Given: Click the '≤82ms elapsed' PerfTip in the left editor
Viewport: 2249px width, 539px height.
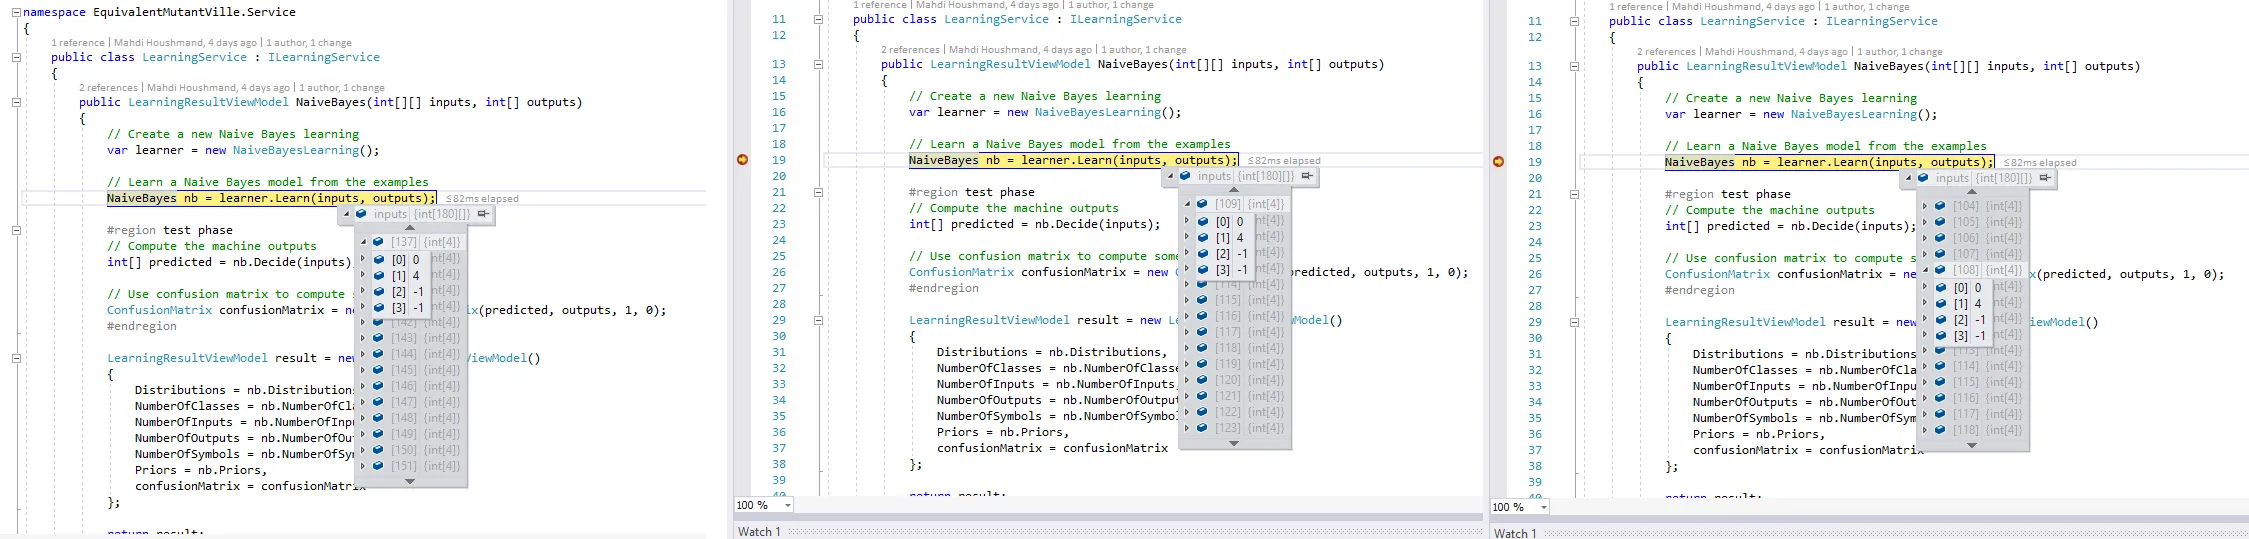Looking at the screenshot, I should (482, 199).
